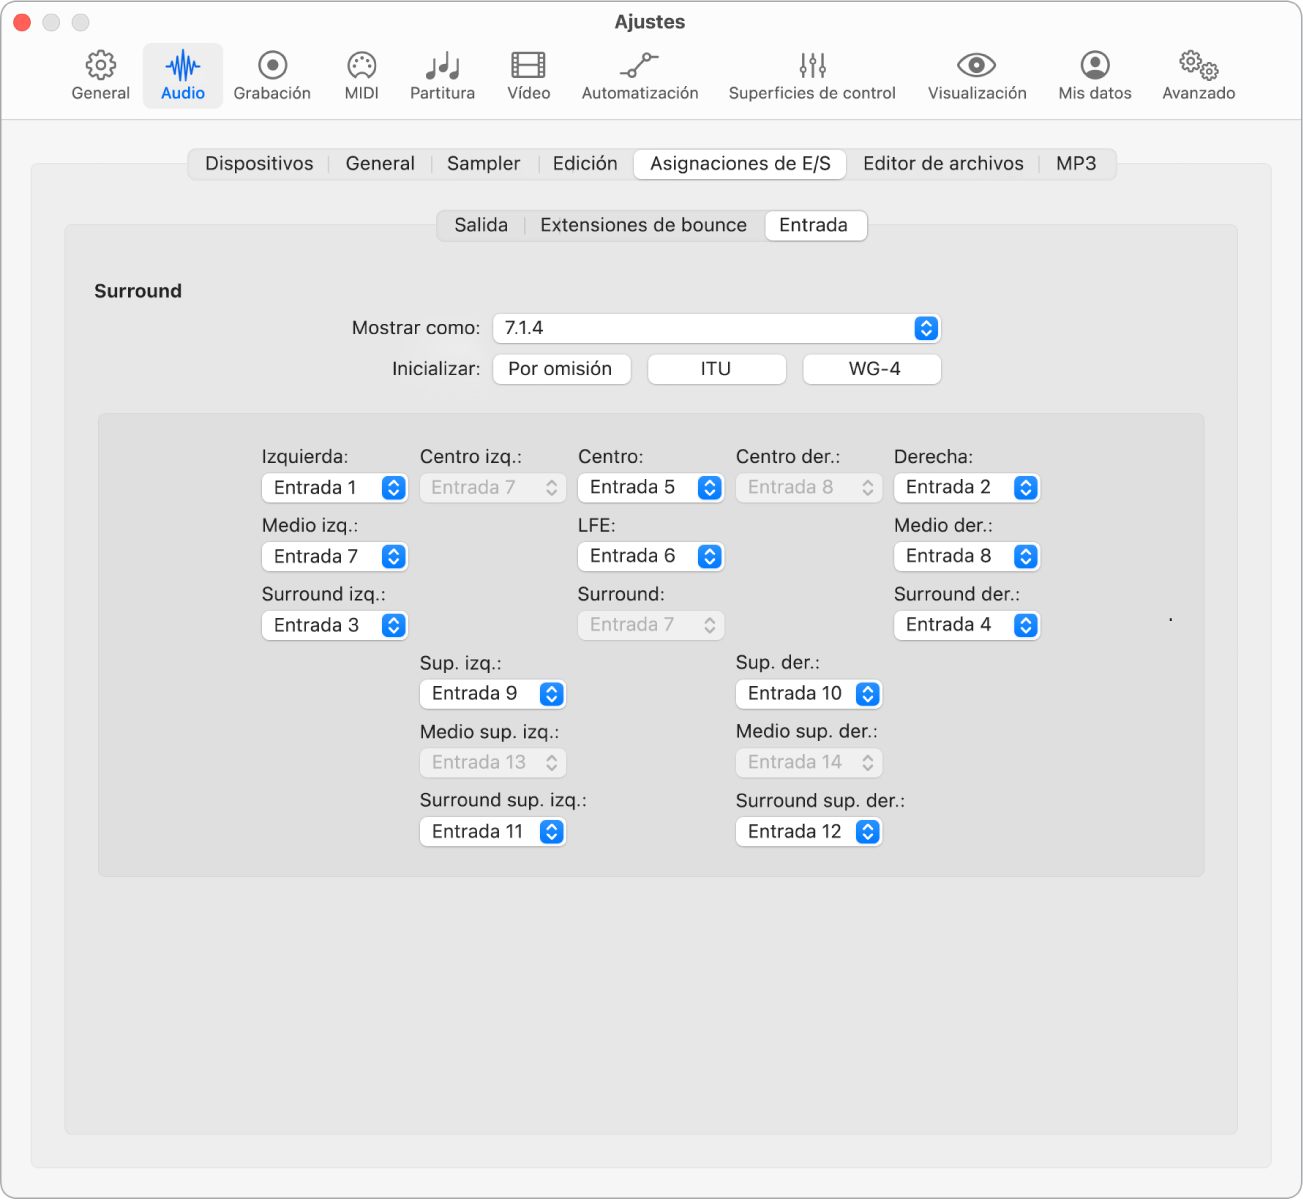
Task: Open the Sup. der. Entrada 10 dropdown
Action: [808, 694]
